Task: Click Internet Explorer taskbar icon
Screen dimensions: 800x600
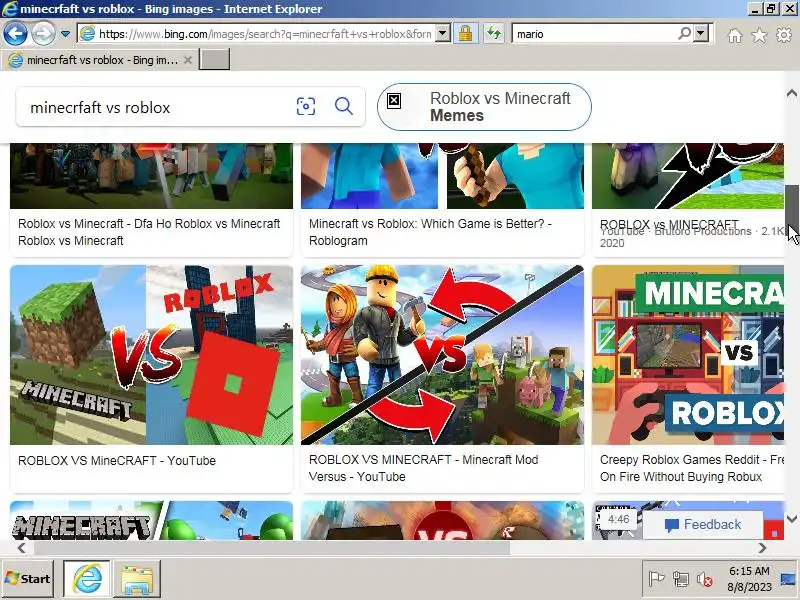Action: (x=87, y=579)
